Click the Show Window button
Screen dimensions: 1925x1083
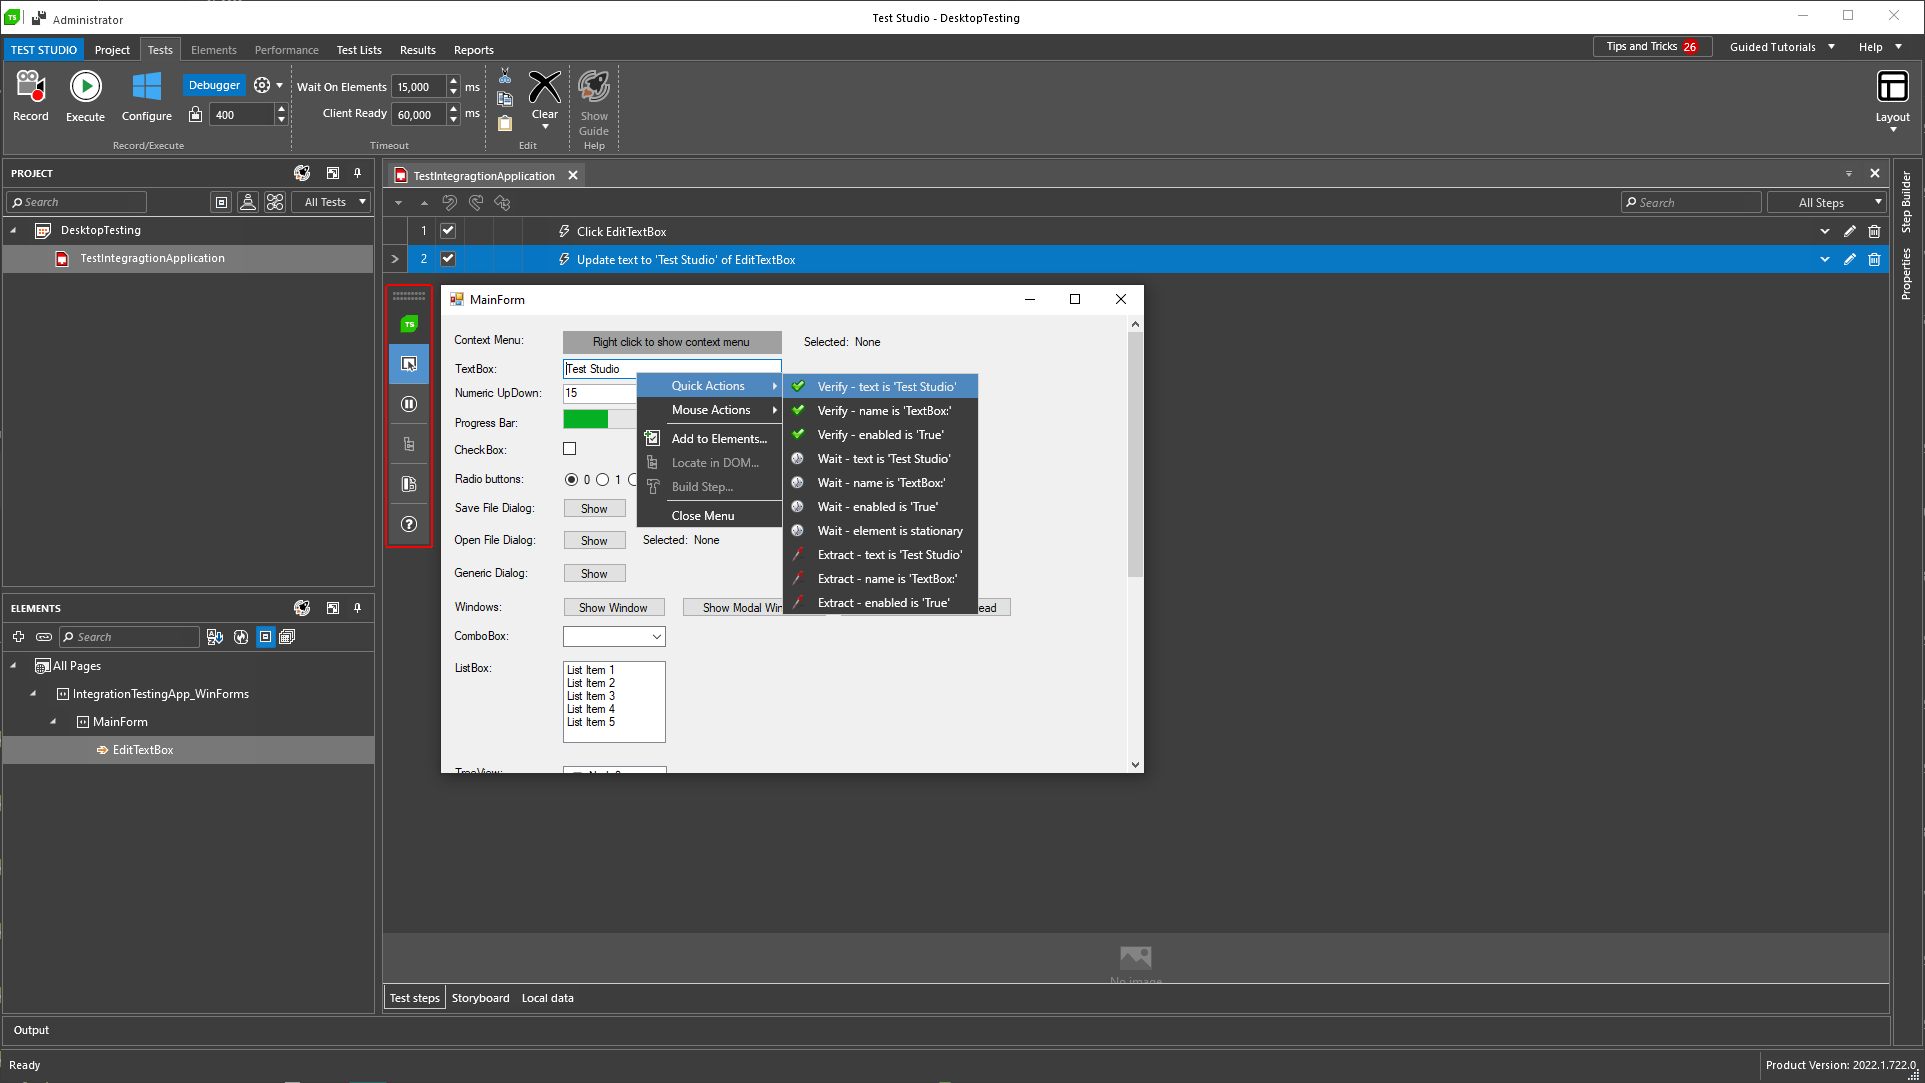click(613, 607)
